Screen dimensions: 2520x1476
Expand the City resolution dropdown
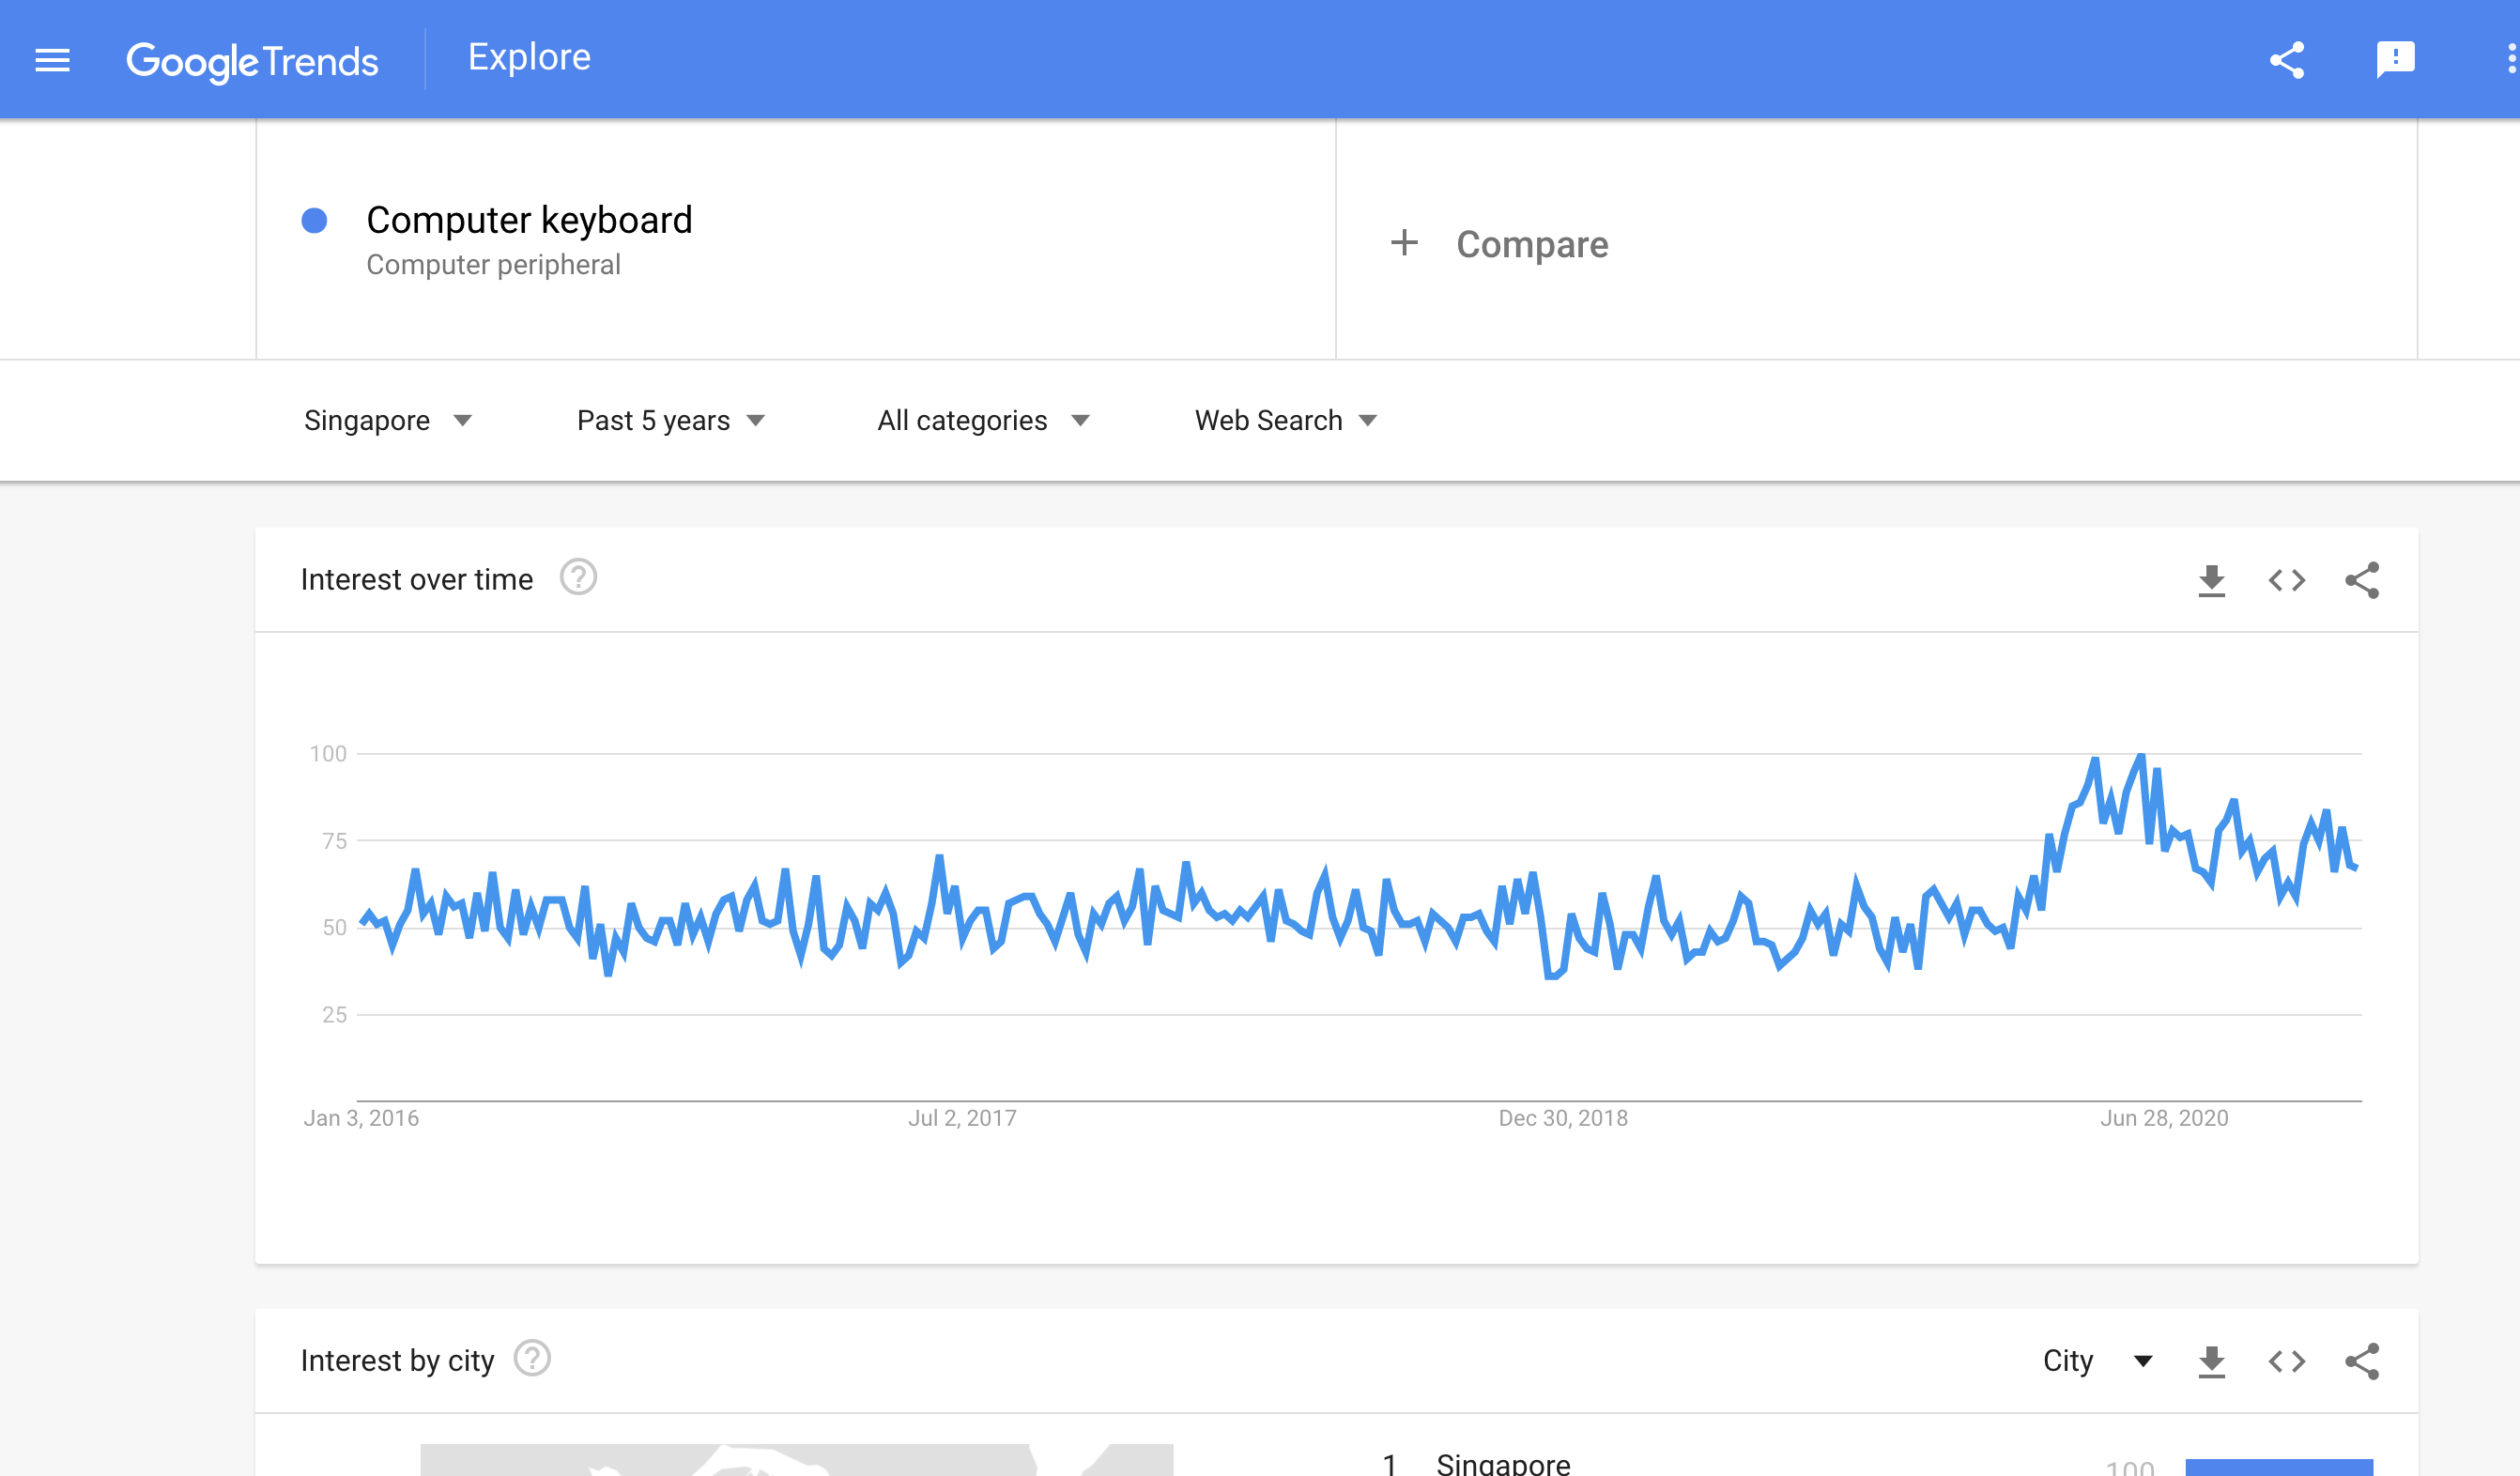(2097, 1361)
